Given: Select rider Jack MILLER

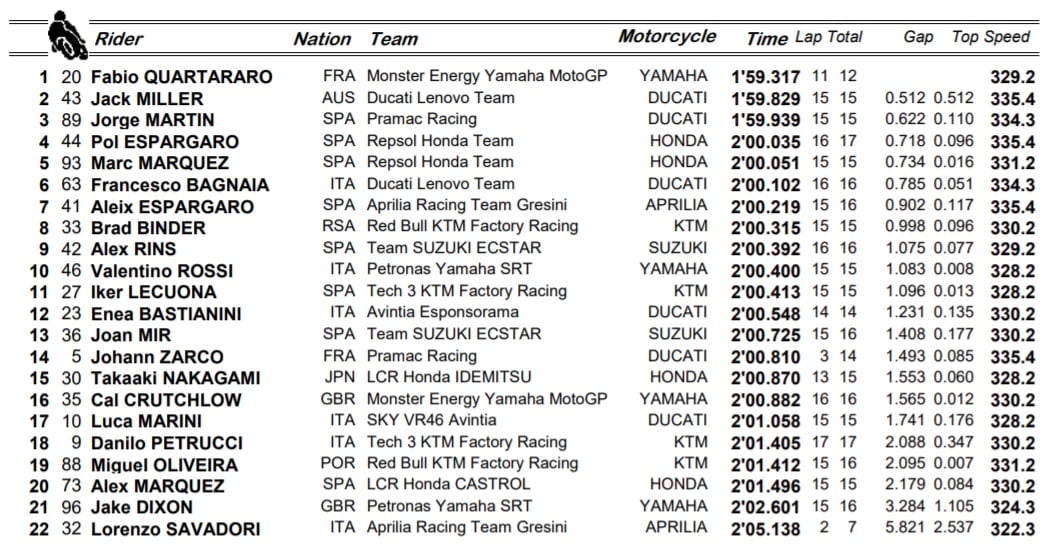Looking at the screenshot, I should 146,98.
